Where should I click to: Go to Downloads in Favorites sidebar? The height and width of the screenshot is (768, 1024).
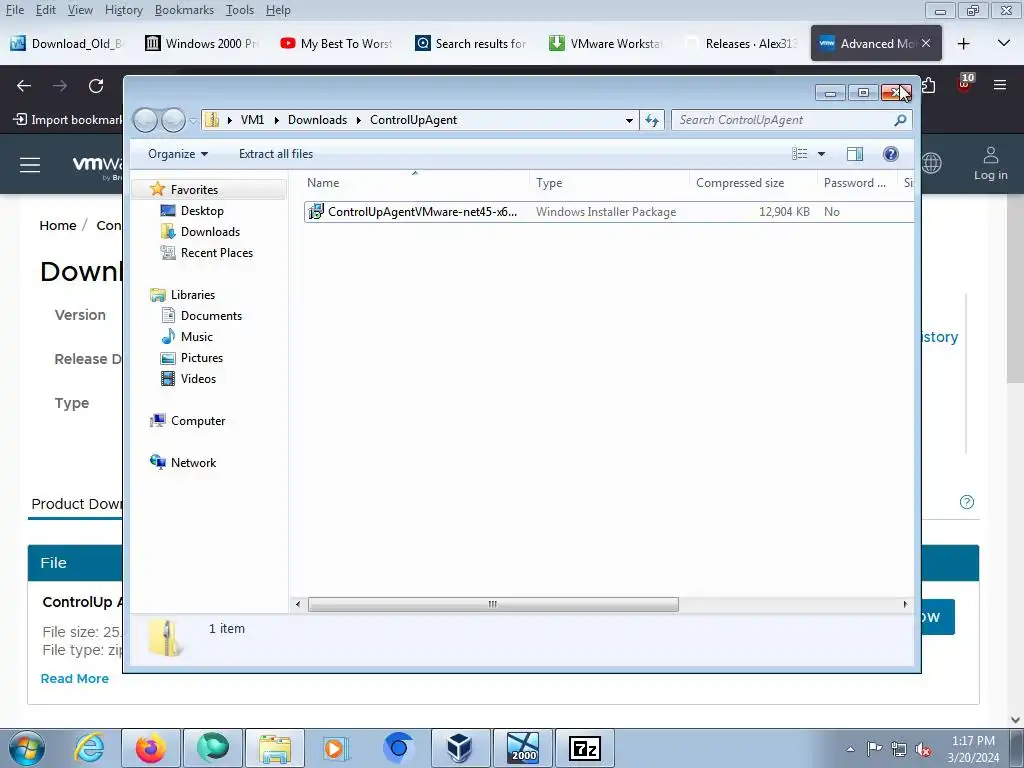pyautogui.click(x=210, y=232)
